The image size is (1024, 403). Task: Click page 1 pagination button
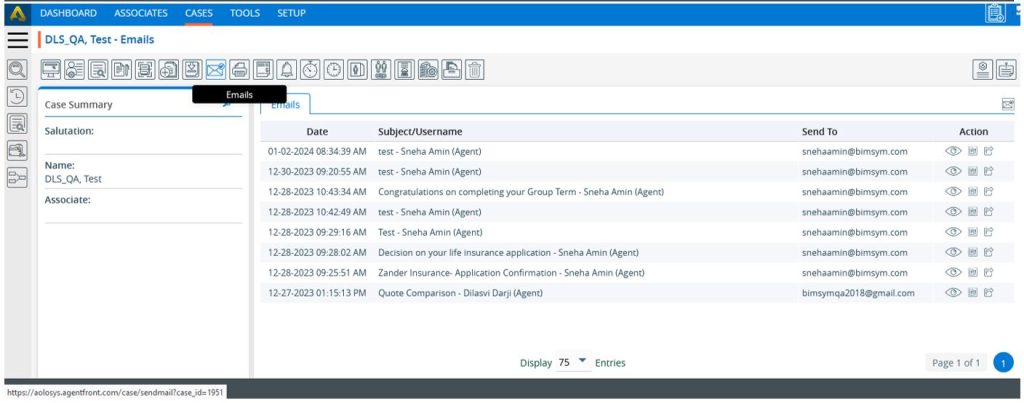pos(1004,363)
